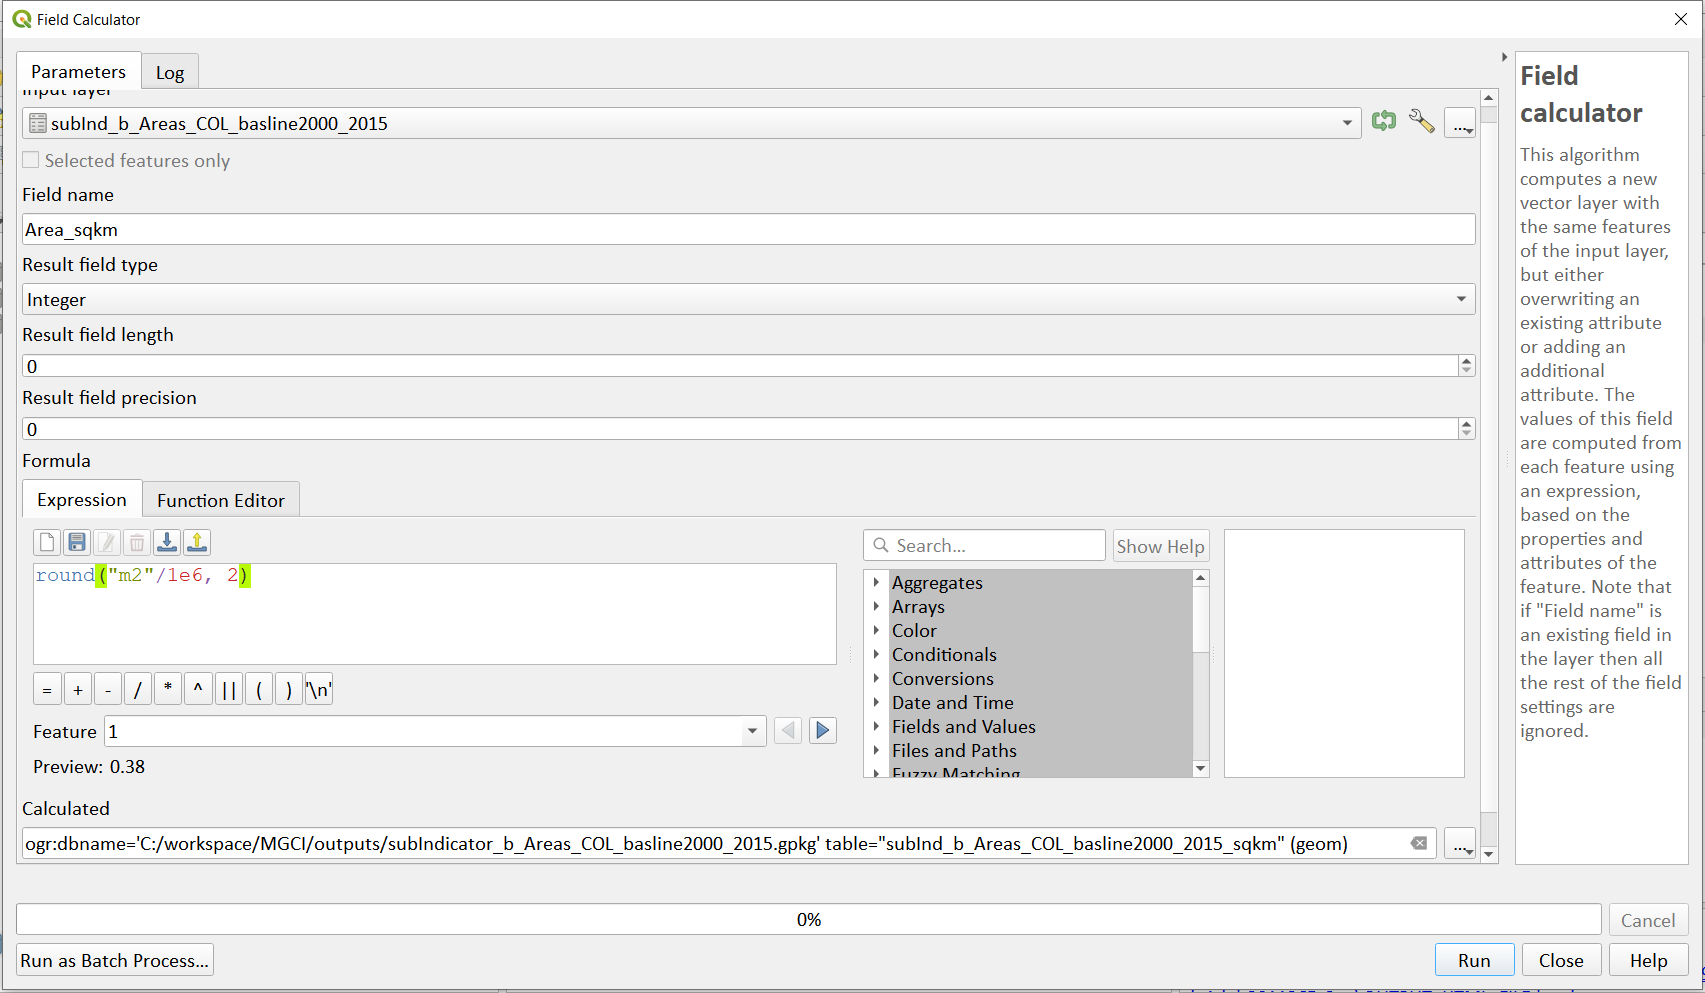Viewport: 1705px width, 993px height.
Task: Click the parameters panel scroll up arrow
Action: 1489,98
